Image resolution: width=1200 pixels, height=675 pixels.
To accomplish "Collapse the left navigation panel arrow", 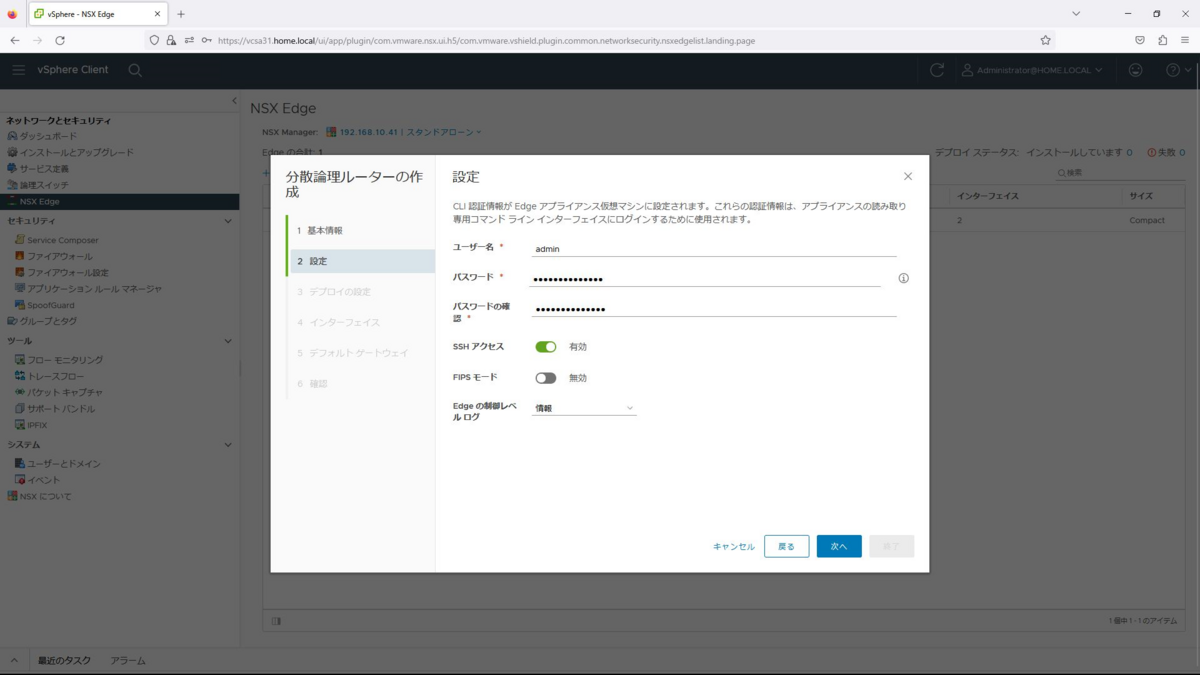I will 234,101.
